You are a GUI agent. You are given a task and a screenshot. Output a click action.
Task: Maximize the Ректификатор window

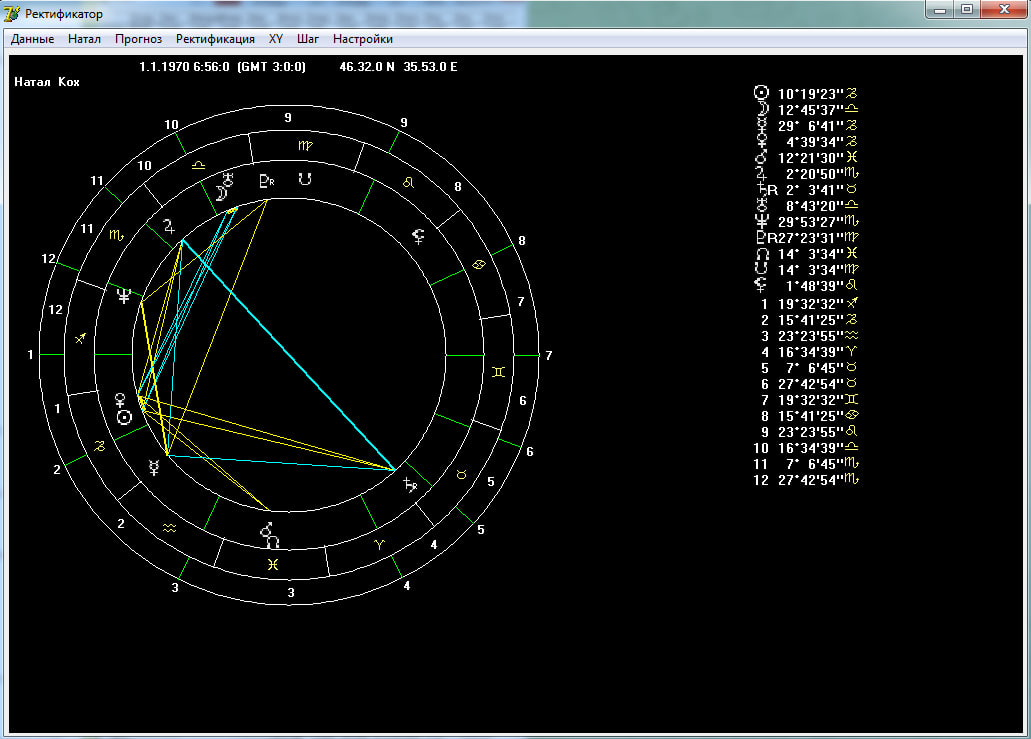[x=966, y=10]
